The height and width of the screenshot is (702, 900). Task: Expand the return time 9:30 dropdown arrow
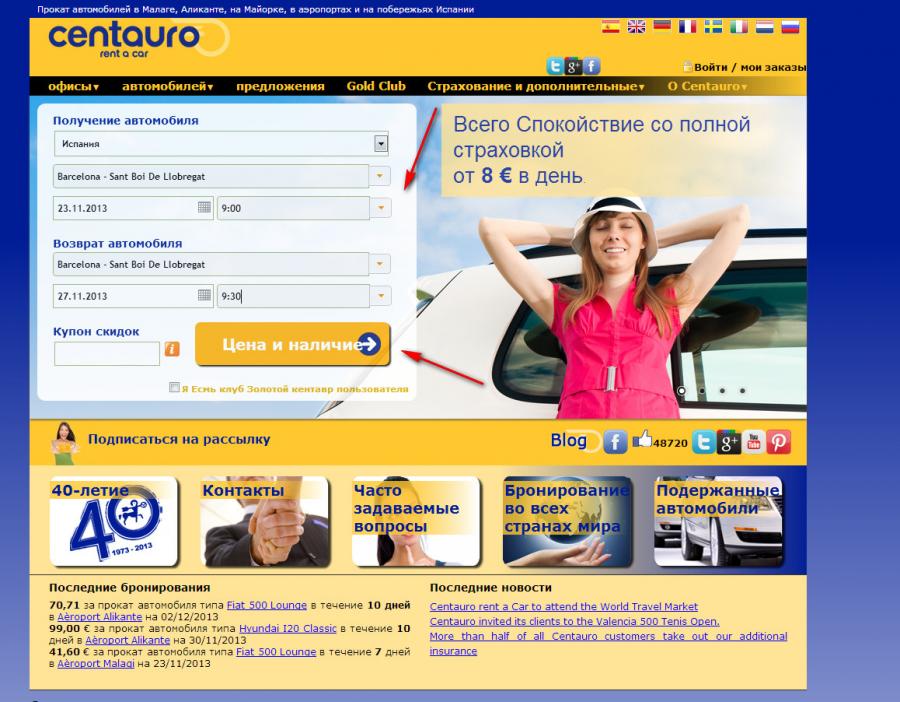tap(381, 296)
